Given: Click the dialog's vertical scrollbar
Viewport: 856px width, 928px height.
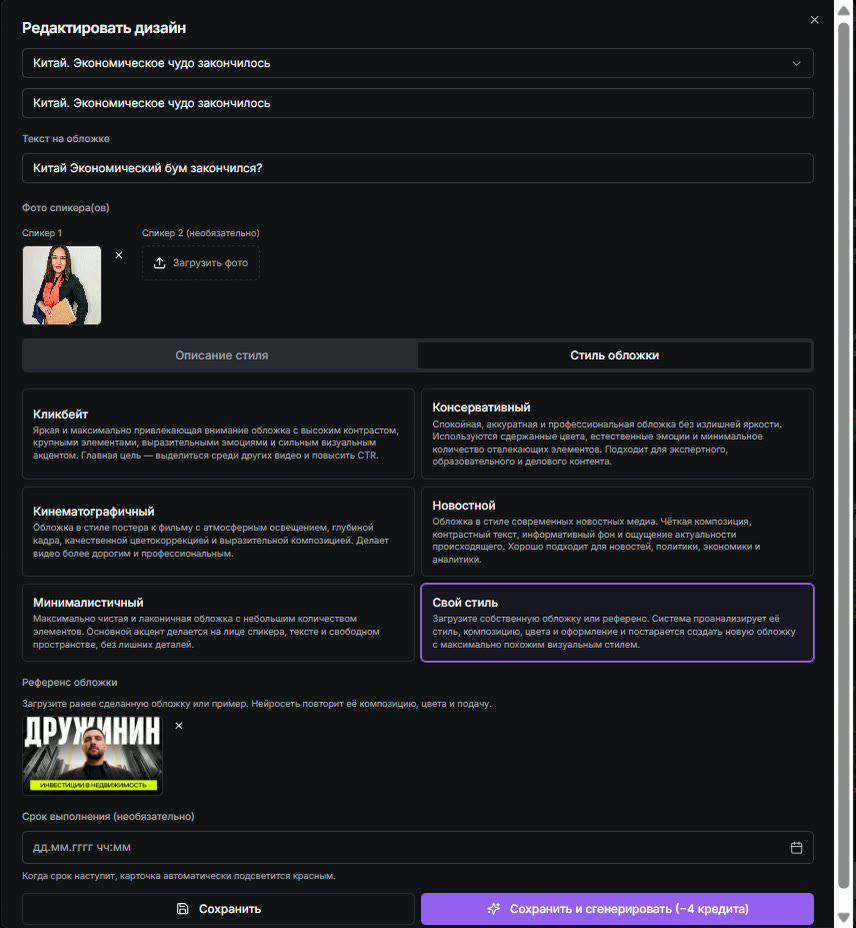Looking at the screenshot, I should tap(844, 456).
